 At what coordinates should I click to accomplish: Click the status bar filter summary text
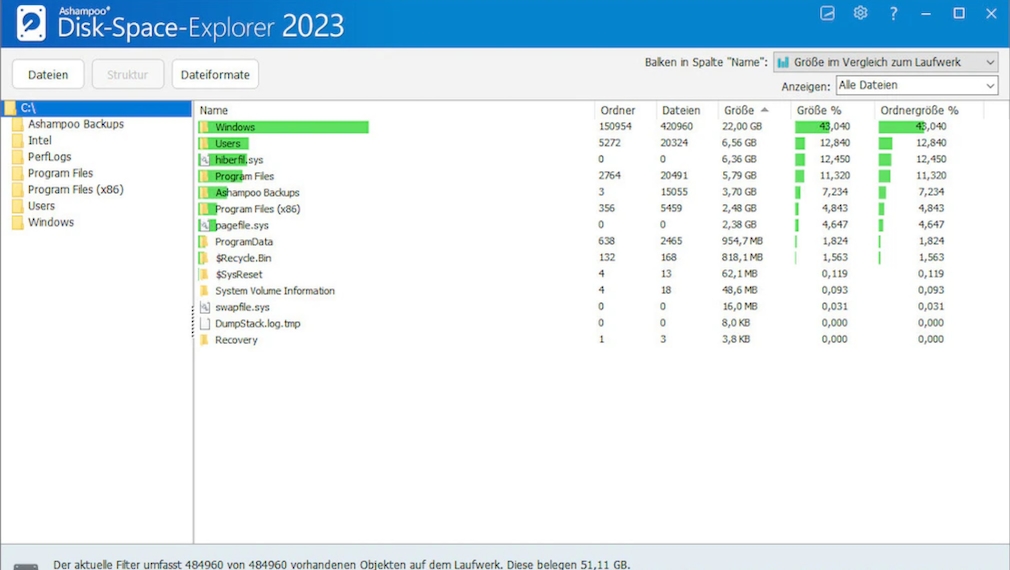coord(341,564)
